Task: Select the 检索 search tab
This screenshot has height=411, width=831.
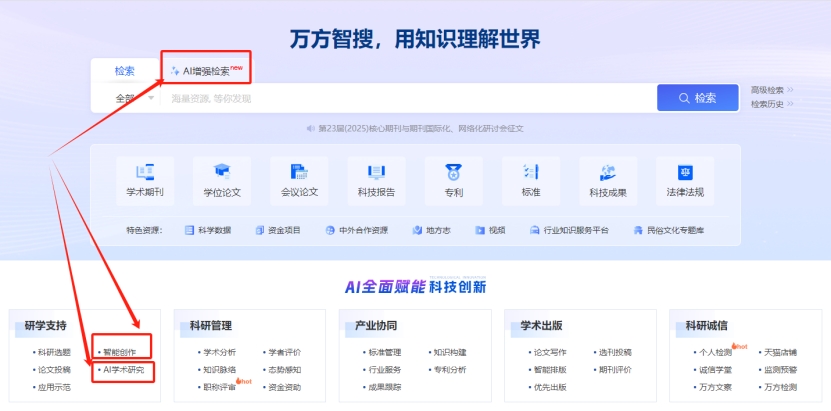Action: pyautogui.click(x=124, y=71)
